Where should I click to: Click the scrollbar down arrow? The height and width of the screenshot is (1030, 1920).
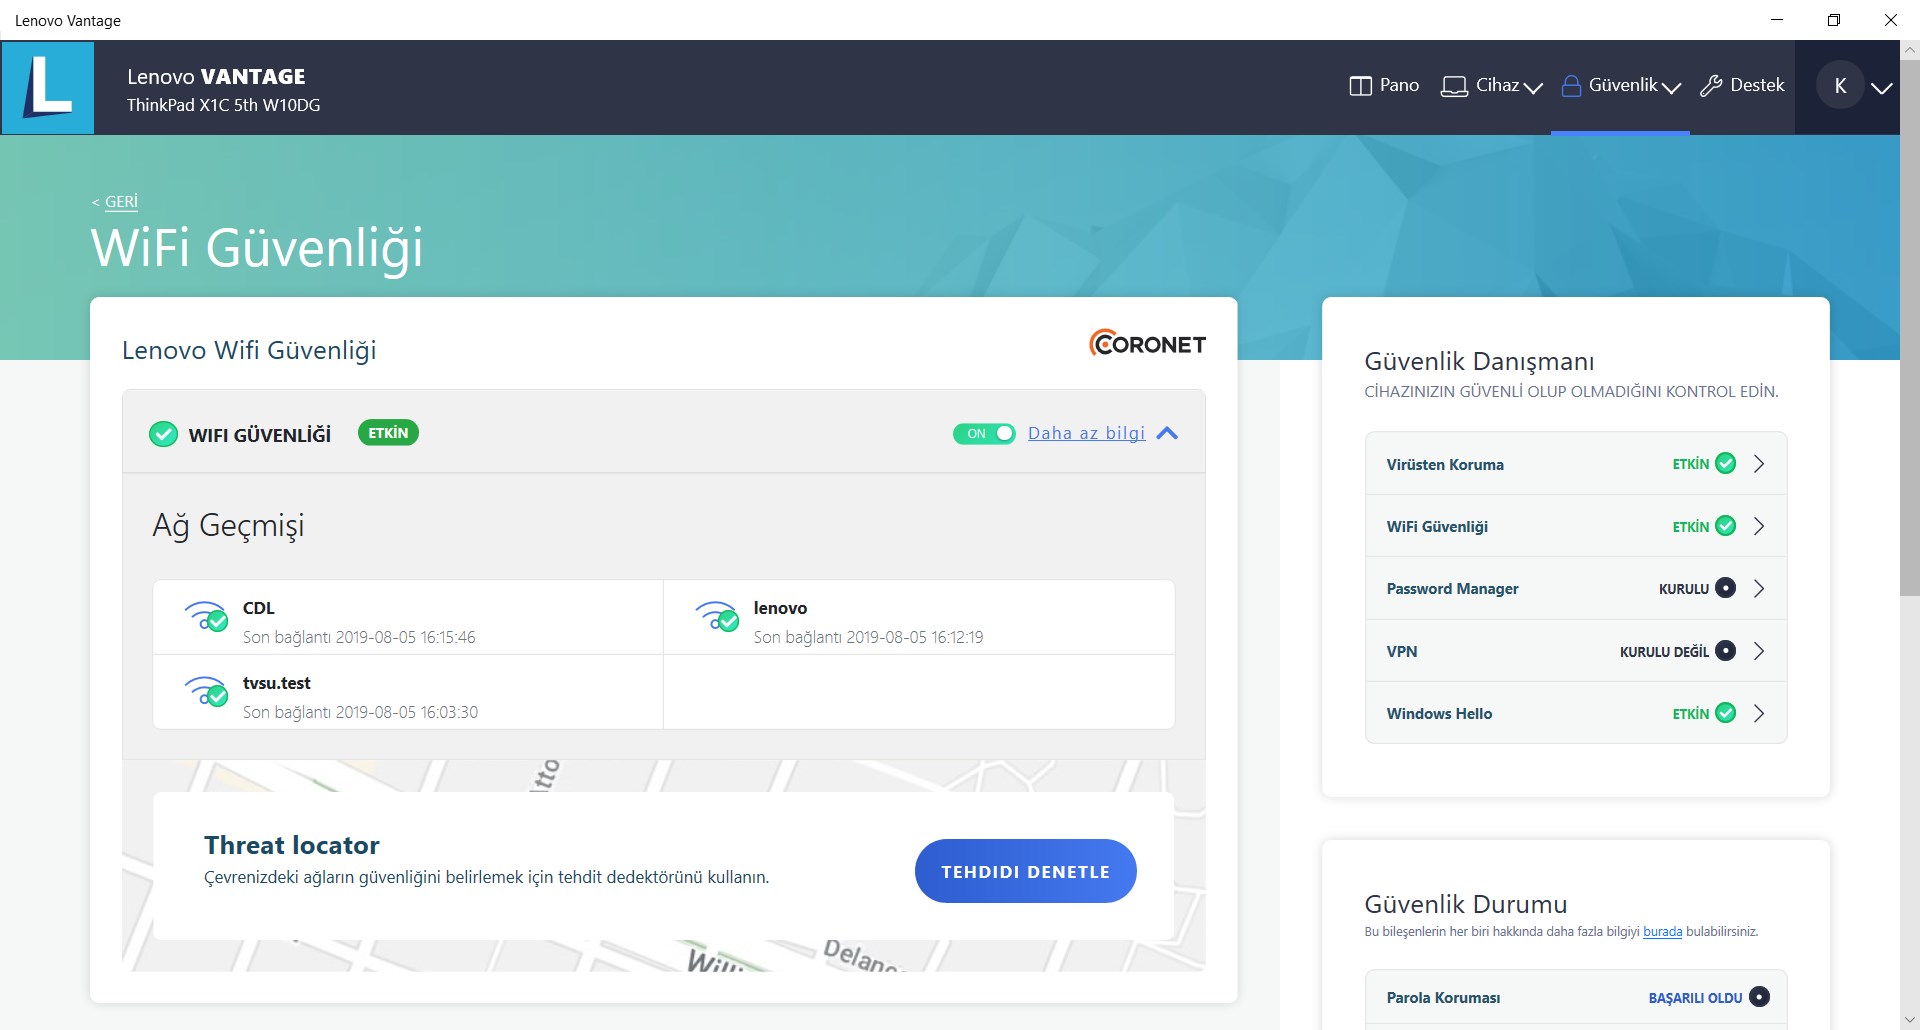1909,1020
